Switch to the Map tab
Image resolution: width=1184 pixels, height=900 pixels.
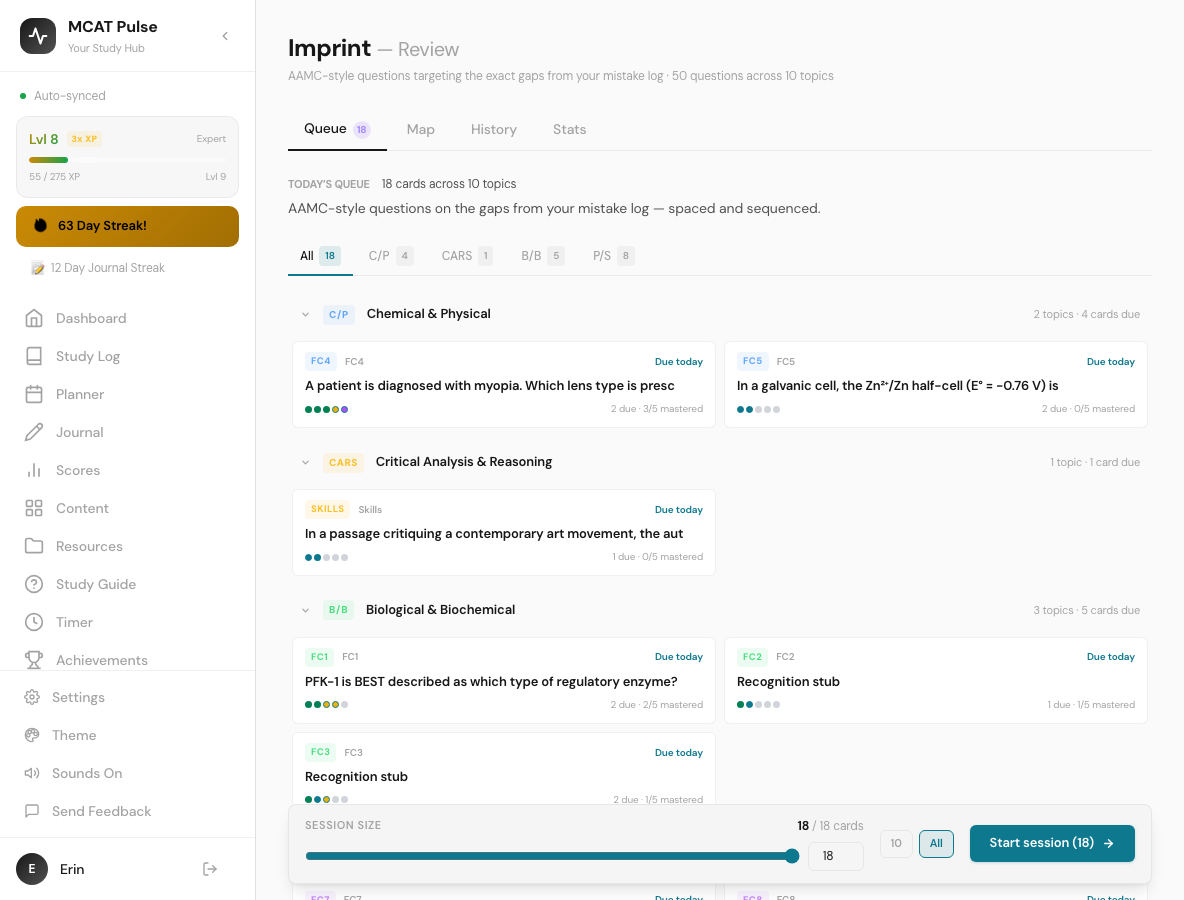point(421,129)
